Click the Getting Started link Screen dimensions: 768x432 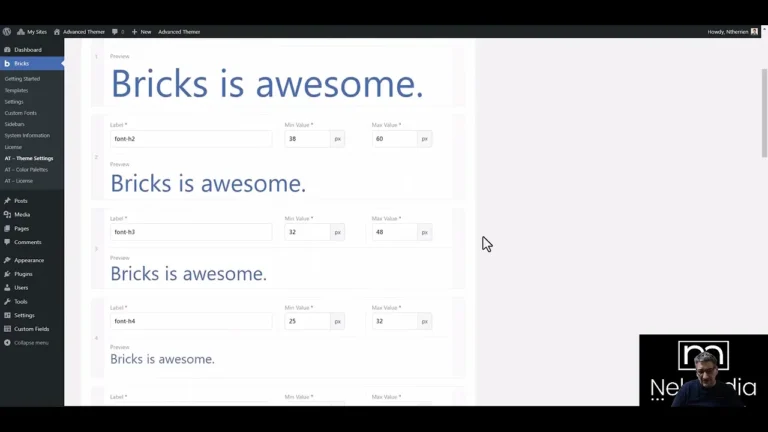point(22,78)
